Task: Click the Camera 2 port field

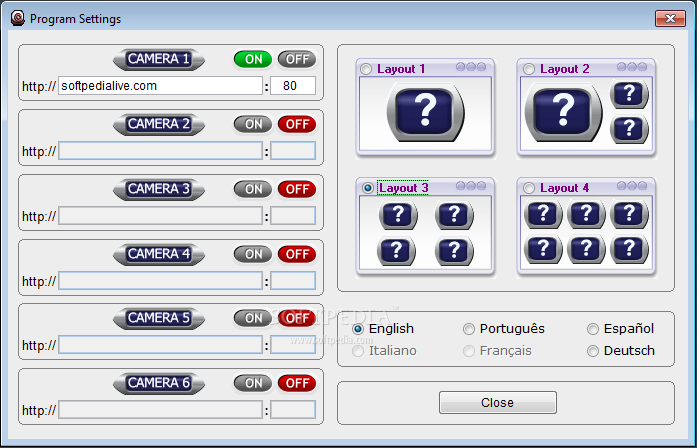Action: (x=293, y=151)
